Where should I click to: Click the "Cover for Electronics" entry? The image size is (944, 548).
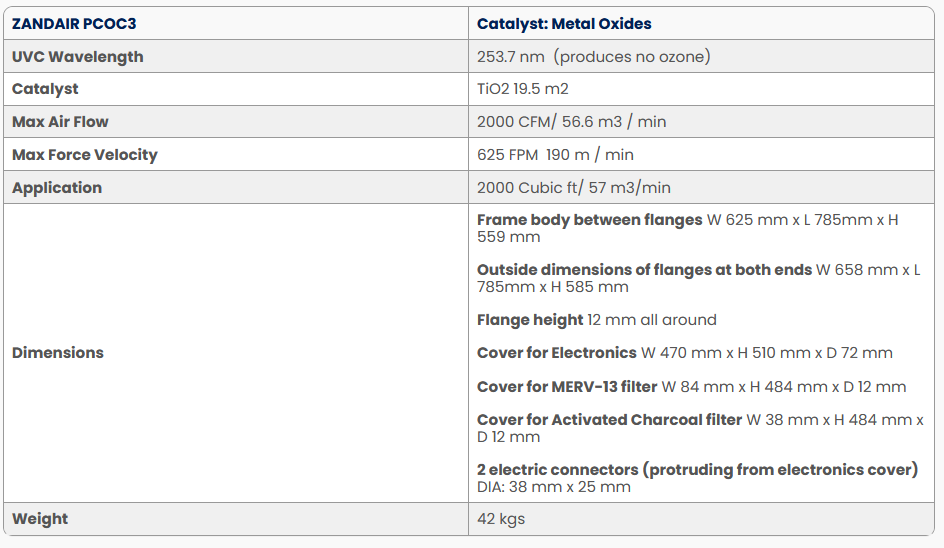pos(557,353)
